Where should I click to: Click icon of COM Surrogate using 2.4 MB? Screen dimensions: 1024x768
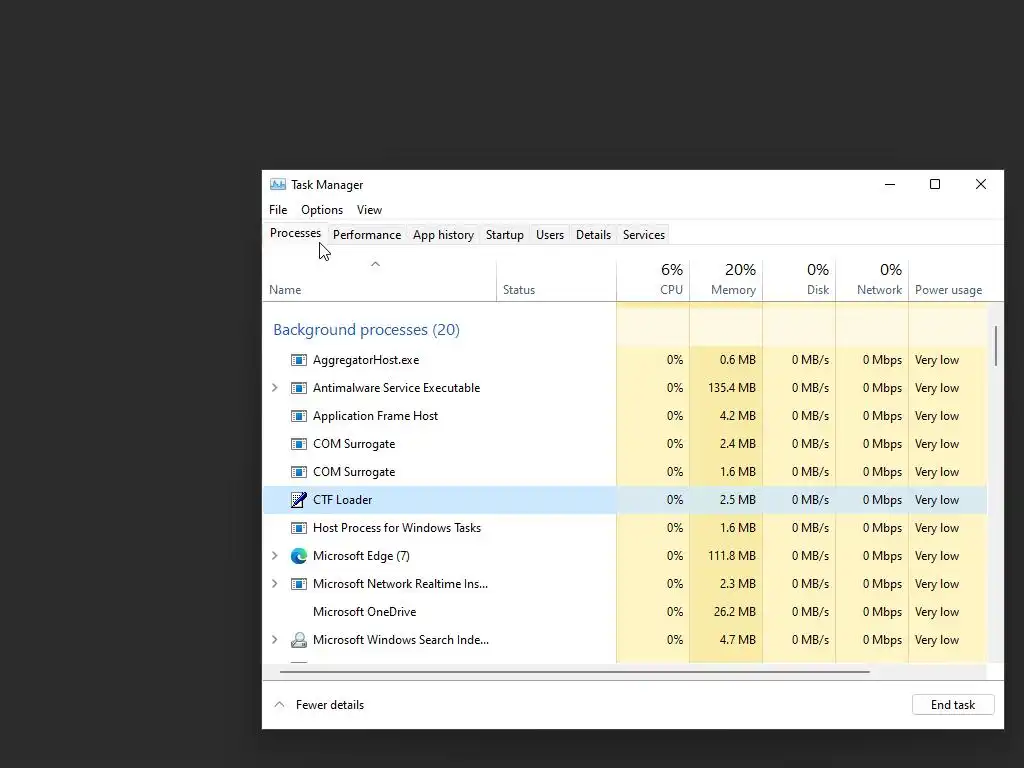point(298,444)
